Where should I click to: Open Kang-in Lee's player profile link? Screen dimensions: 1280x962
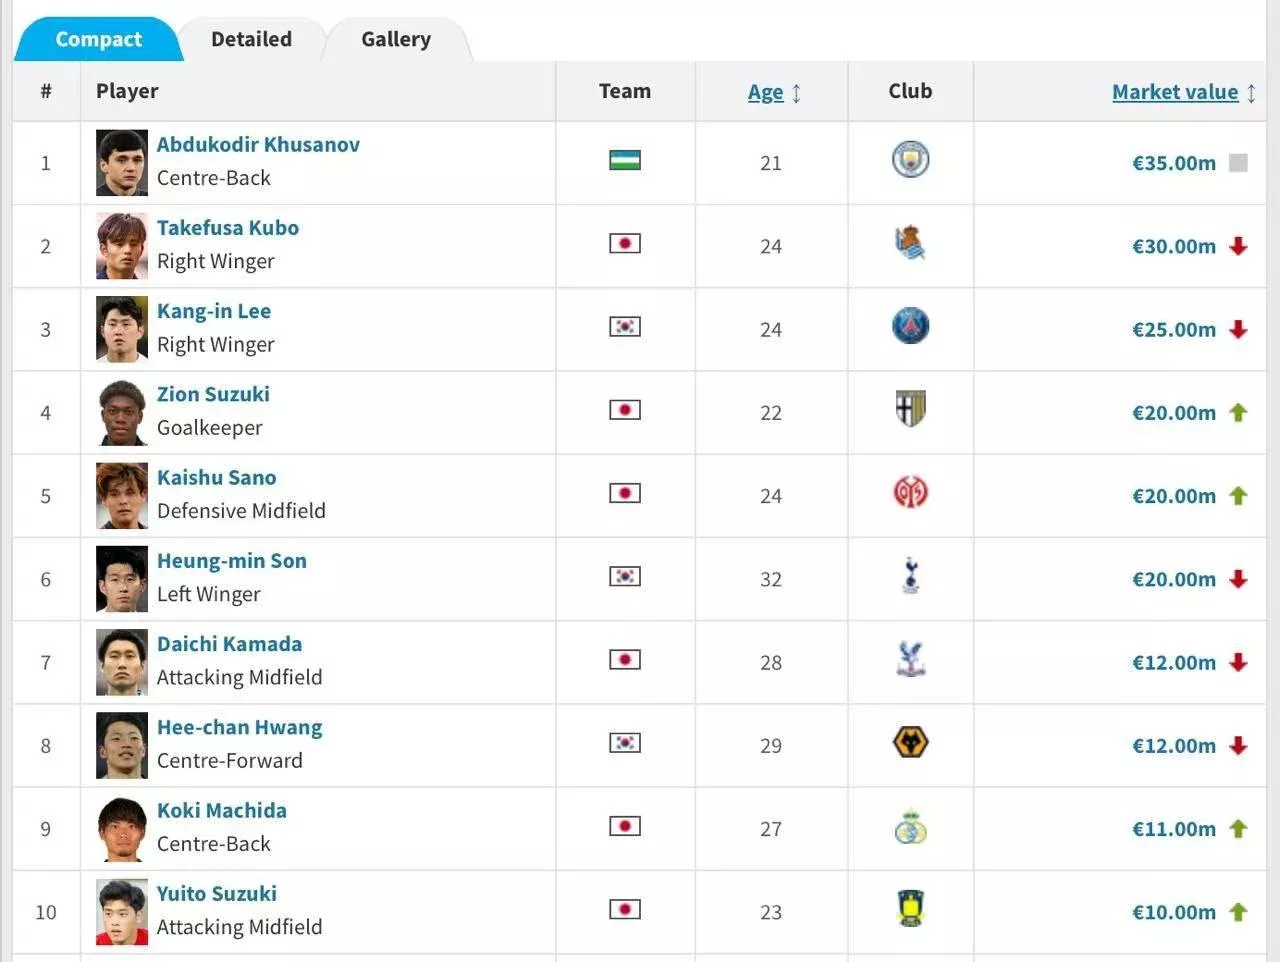[214, 311]
